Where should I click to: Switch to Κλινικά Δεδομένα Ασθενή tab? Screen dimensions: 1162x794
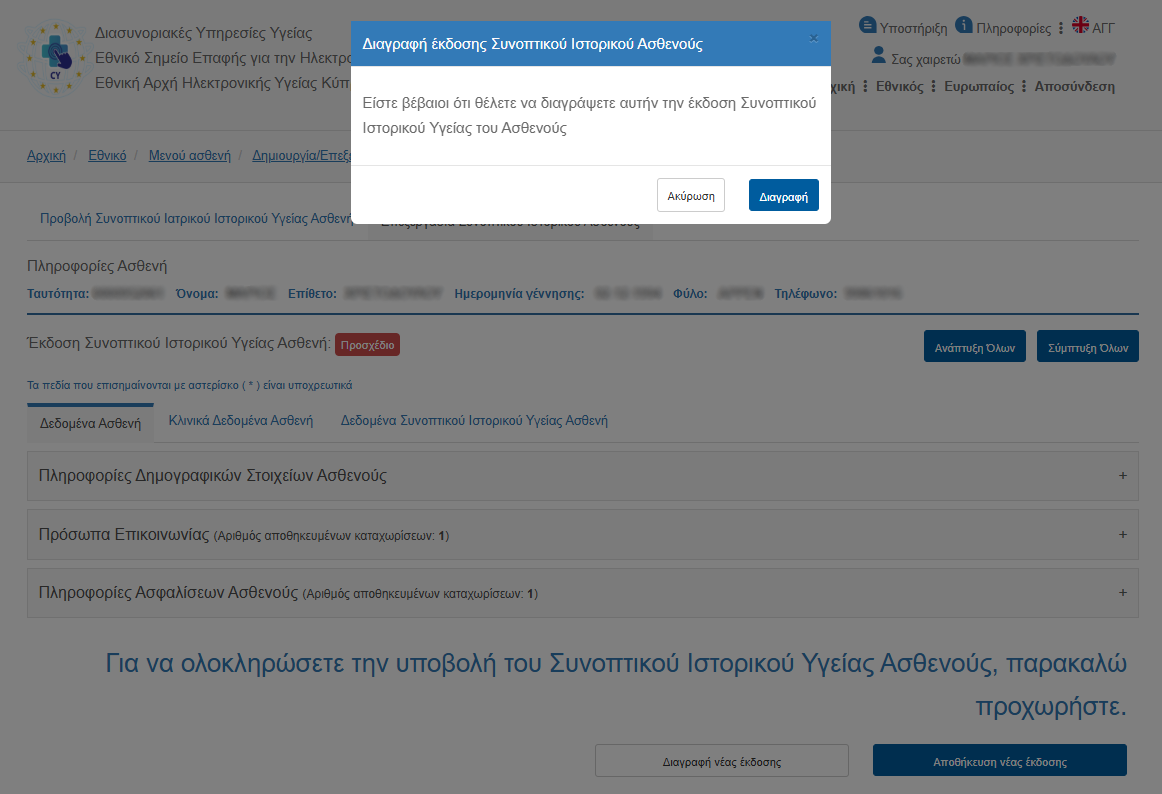pyautogui.click(x=240, y=421)
